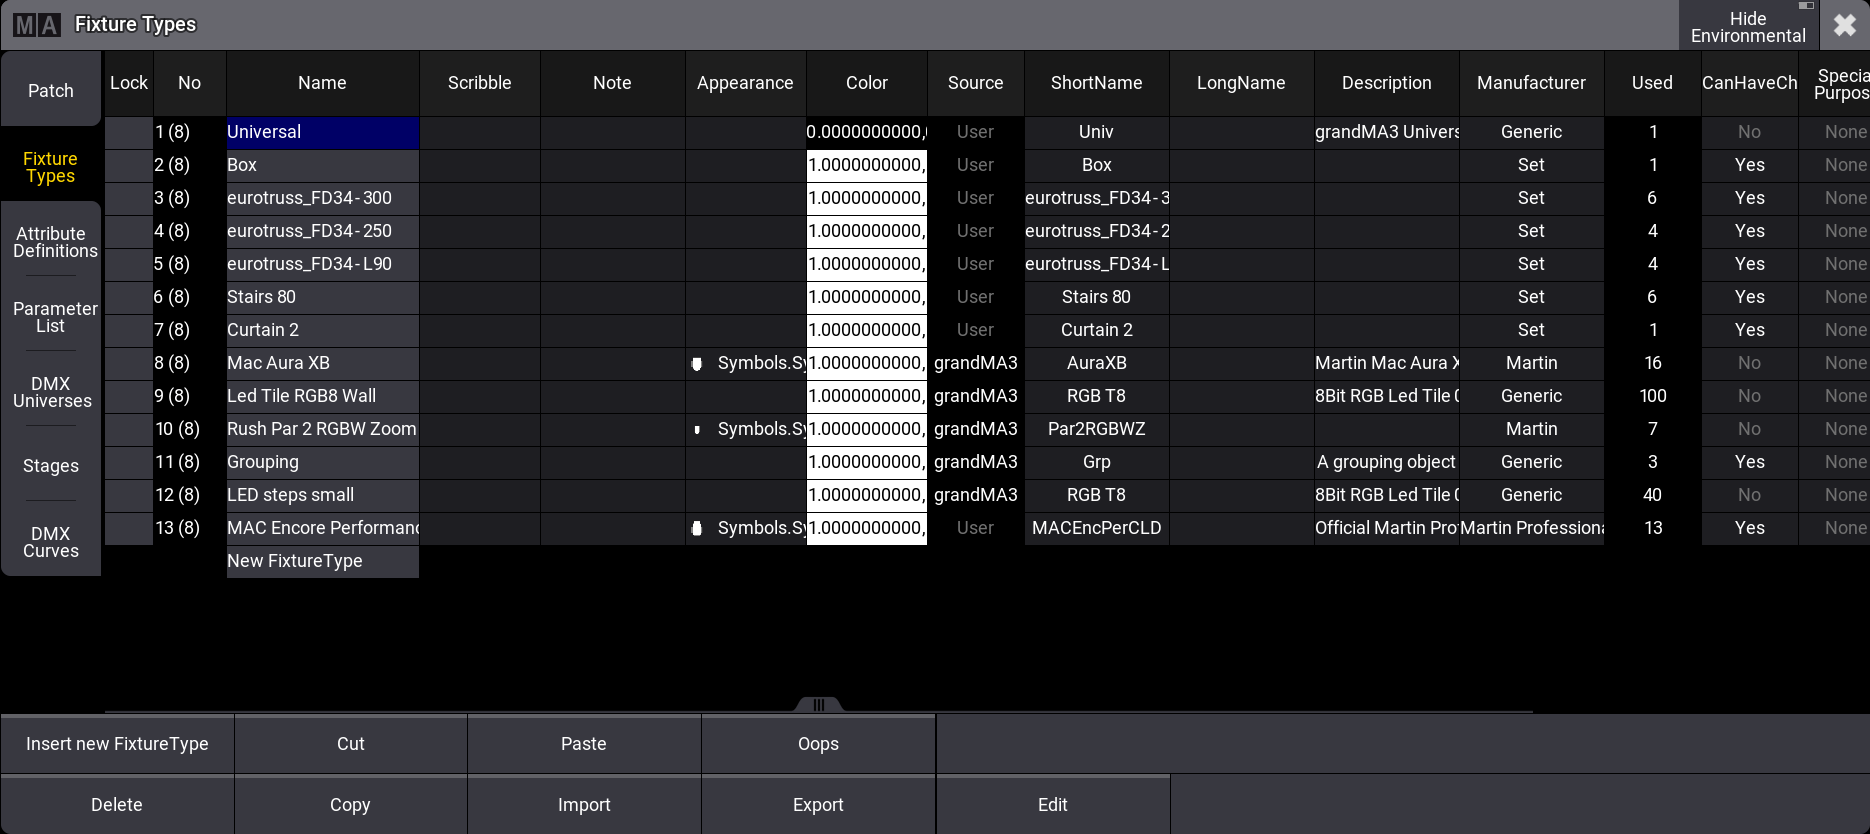
Task: Click Mac Aura XB appearance symbol icon
Action: [x=697, y=364]
